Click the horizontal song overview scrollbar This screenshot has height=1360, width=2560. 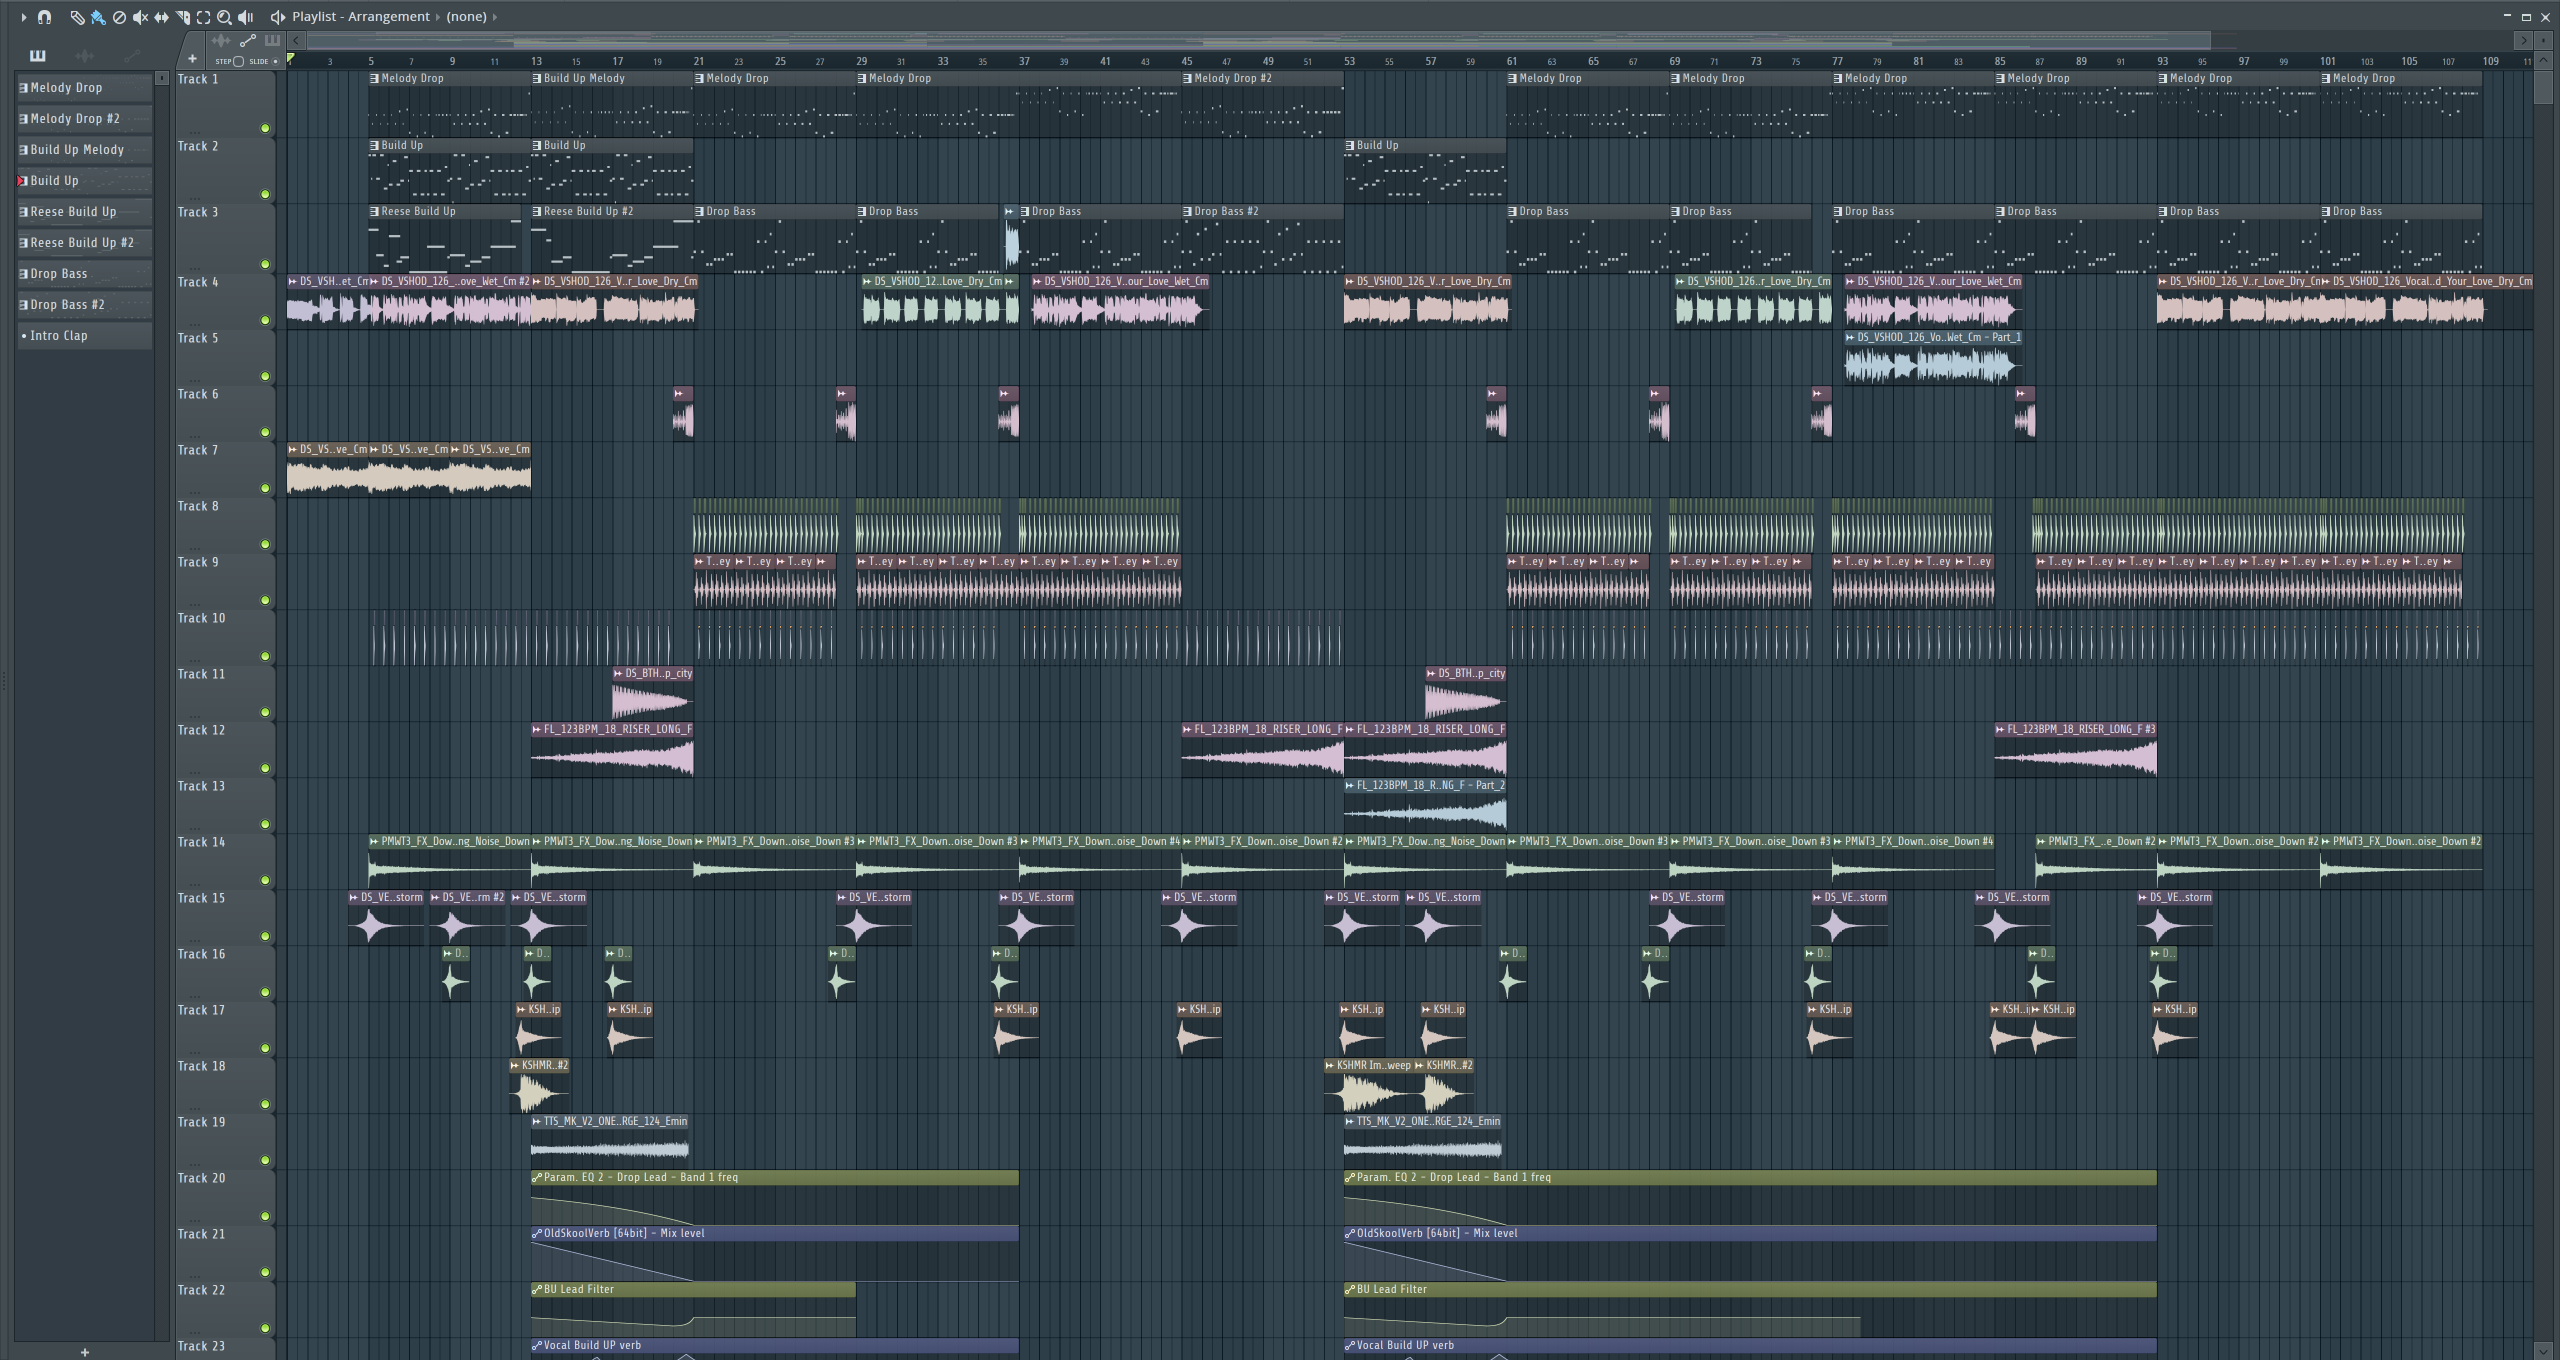pyautogui.click(x=1258, y=41)
